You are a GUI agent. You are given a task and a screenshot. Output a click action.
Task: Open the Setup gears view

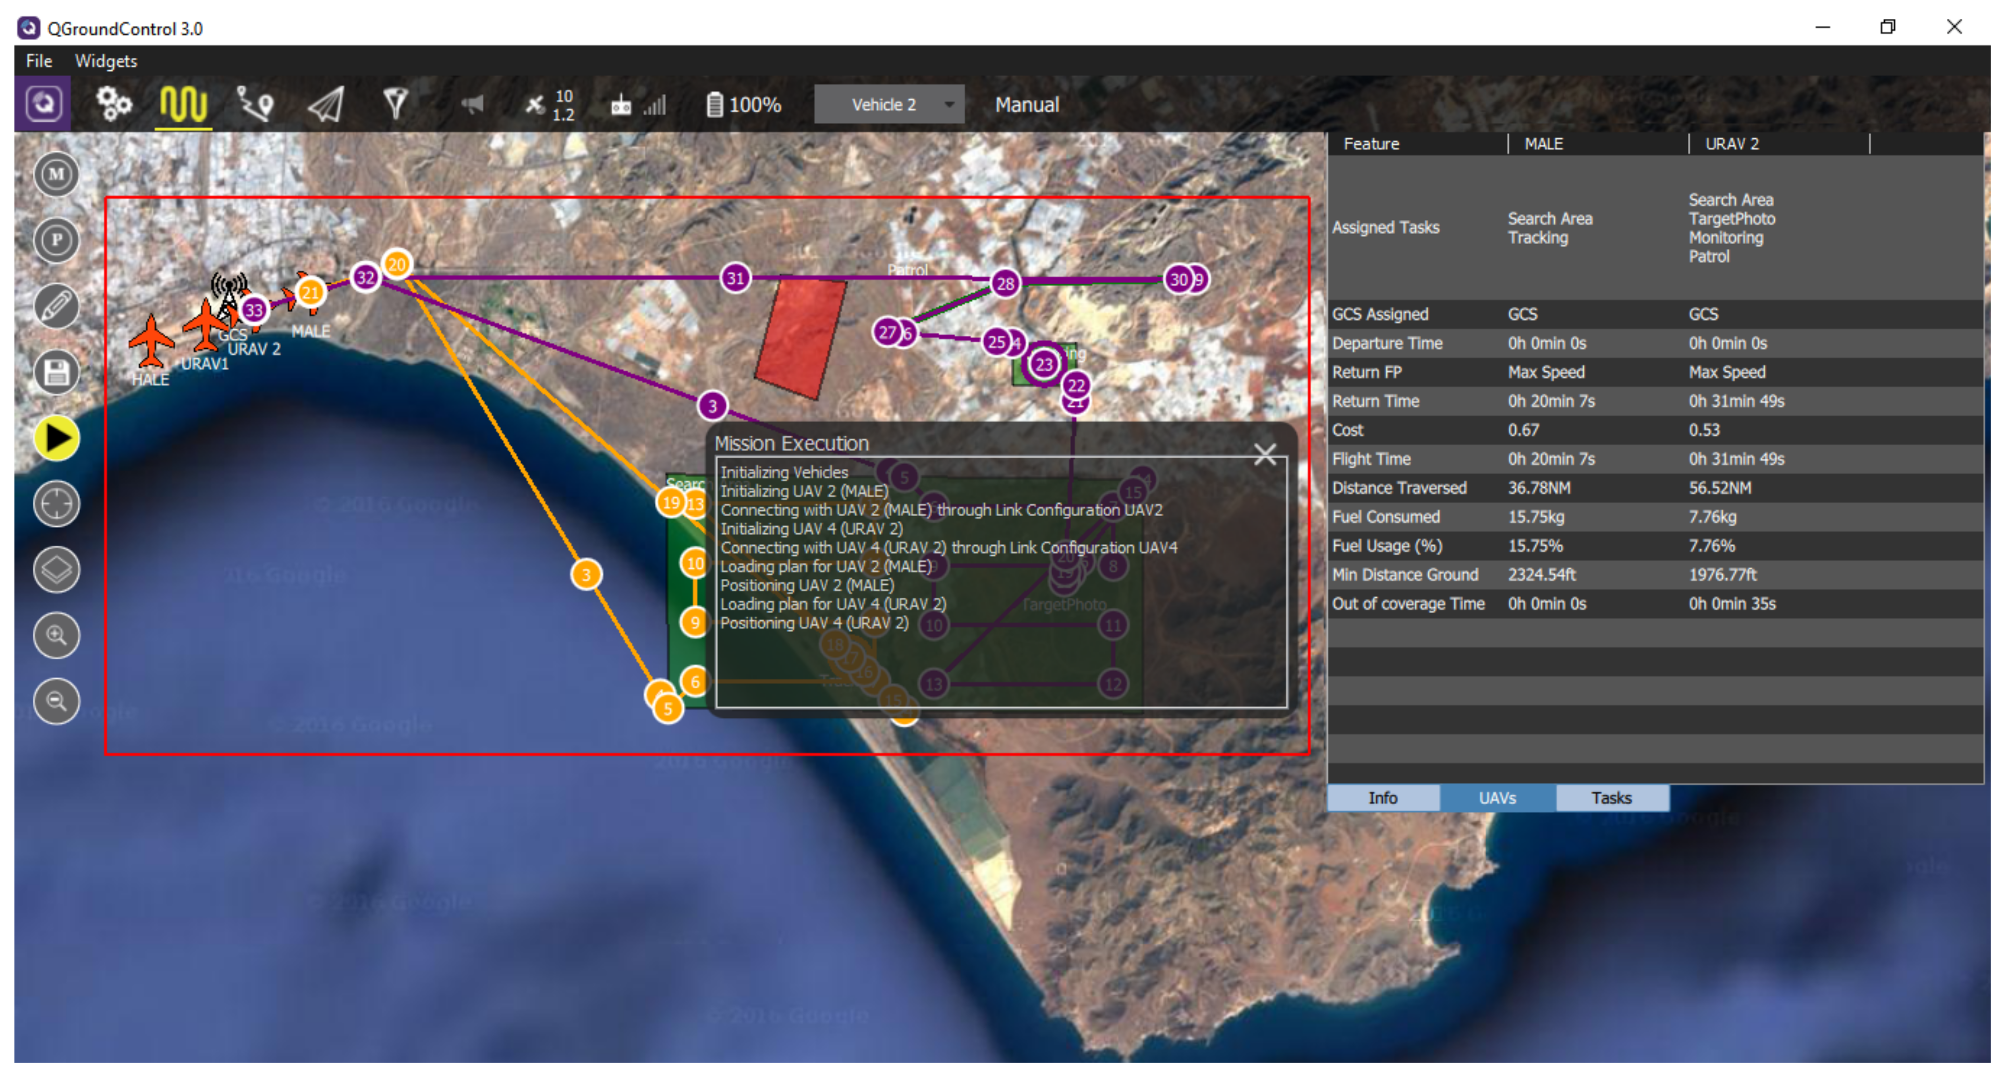[113, 104]
